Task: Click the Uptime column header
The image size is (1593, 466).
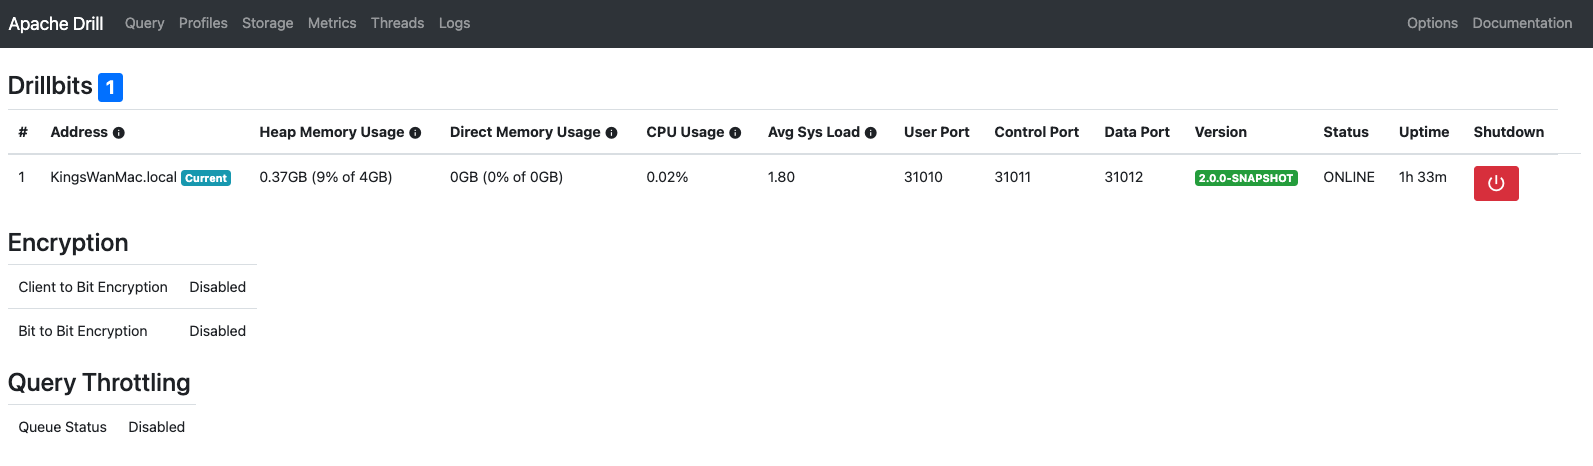Action: coord(1424,132)
